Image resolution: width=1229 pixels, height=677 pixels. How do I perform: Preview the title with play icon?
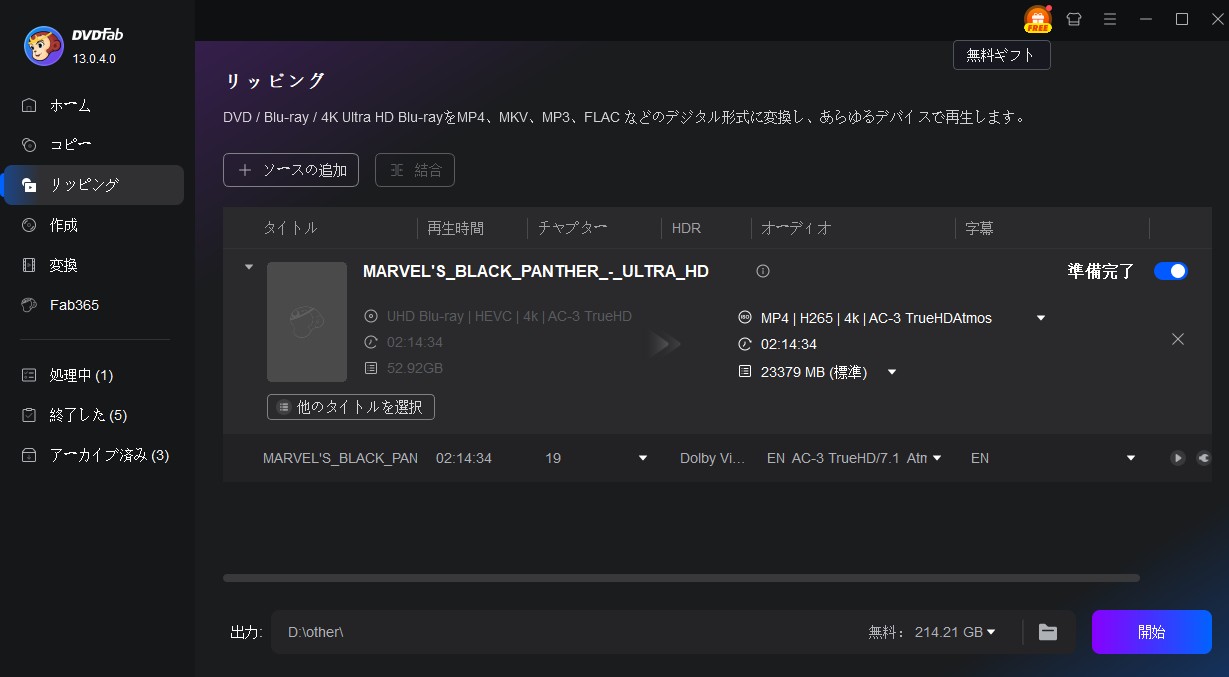(1178, 458)
